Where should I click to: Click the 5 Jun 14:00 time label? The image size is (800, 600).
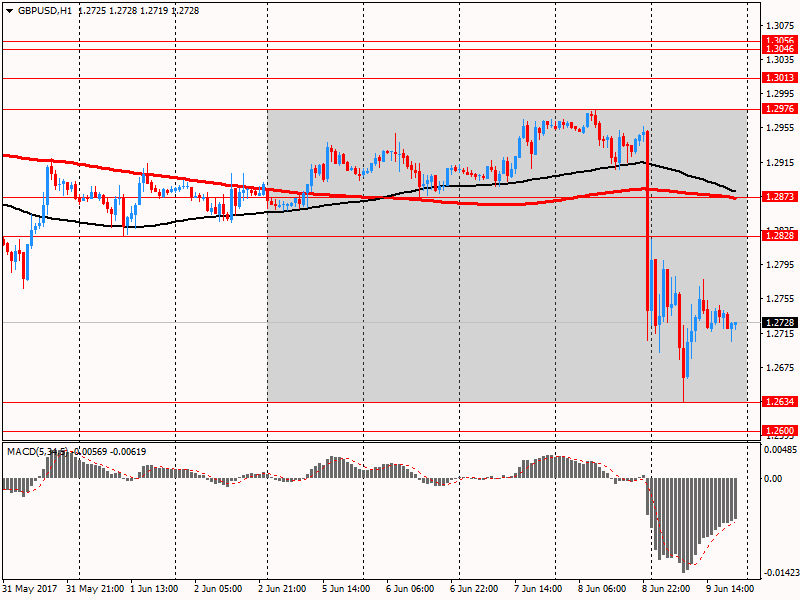(x=346, y=589)
